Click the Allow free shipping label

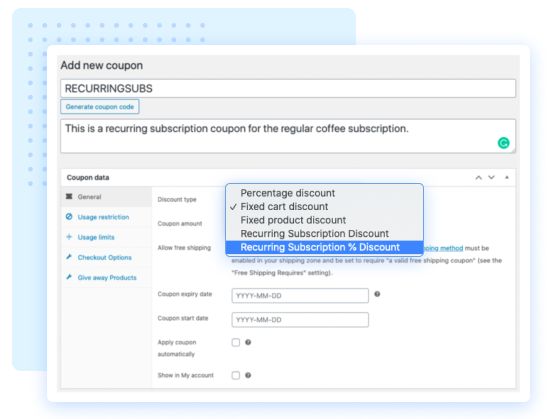pos(184,248)
